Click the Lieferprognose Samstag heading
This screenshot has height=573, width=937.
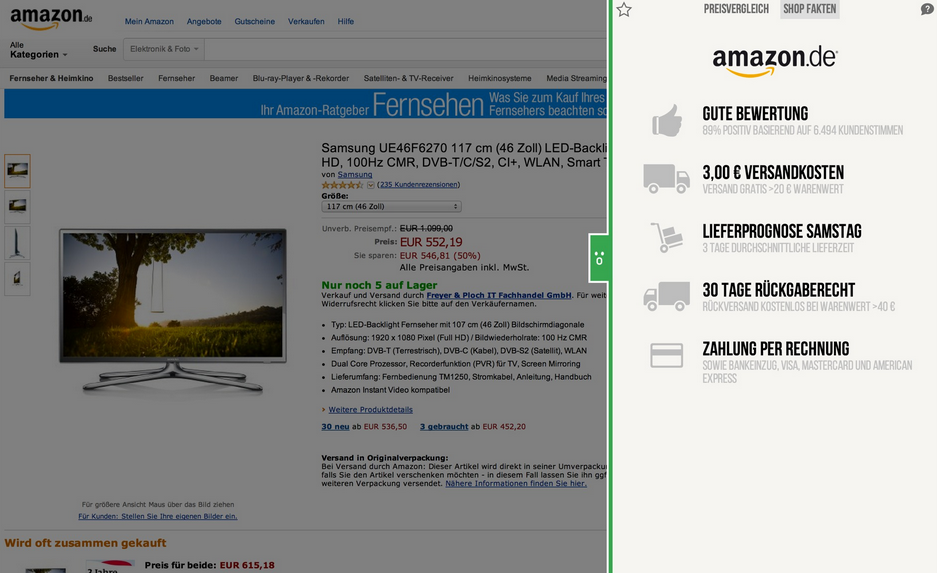tap(782, 231)
